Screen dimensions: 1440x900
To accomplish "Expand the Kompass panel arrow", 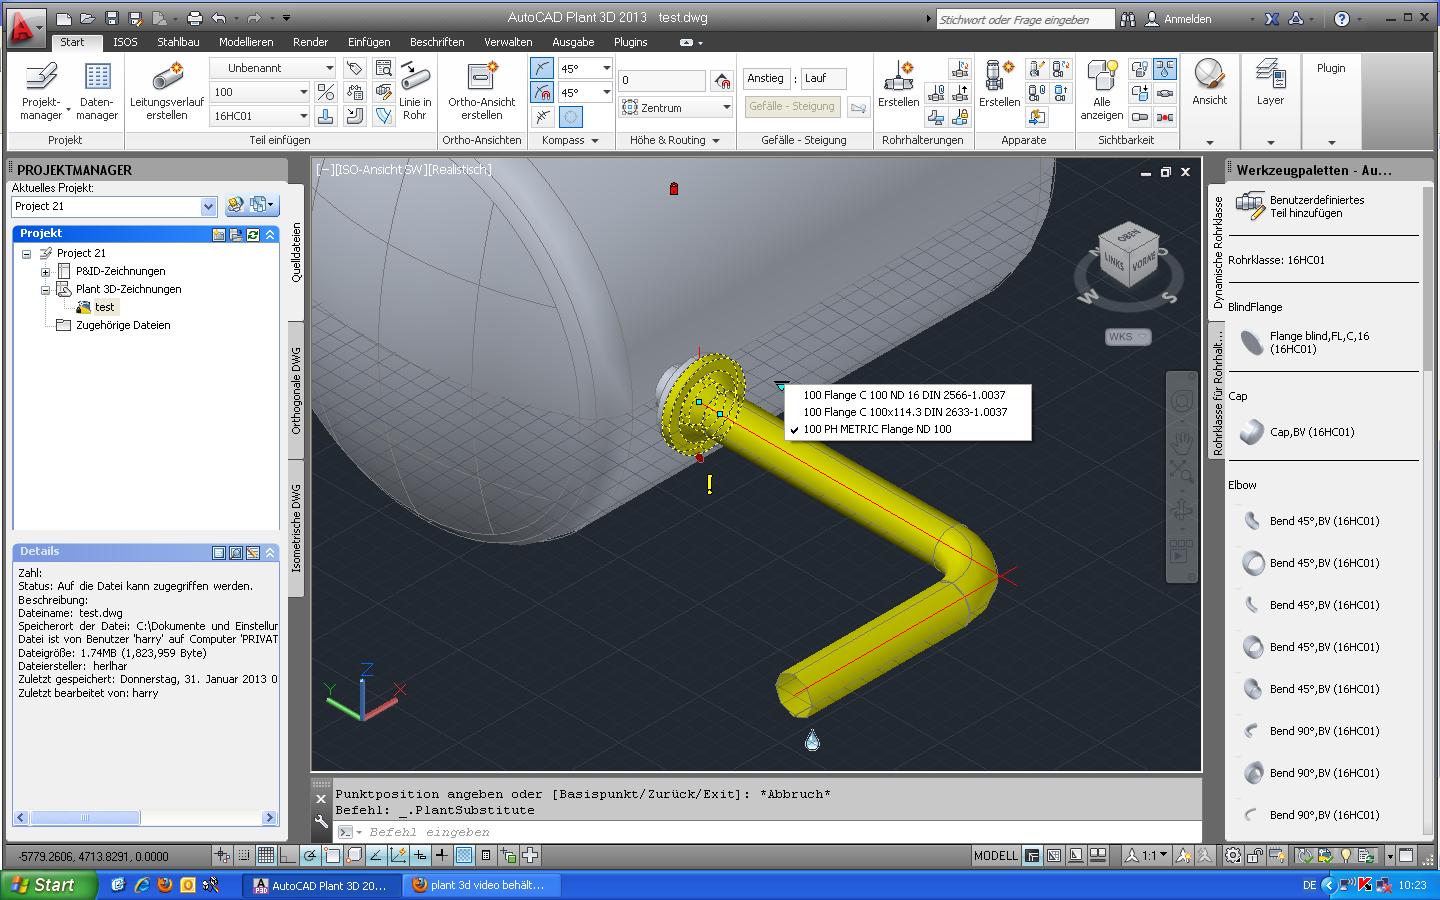I will click(595, 141).
